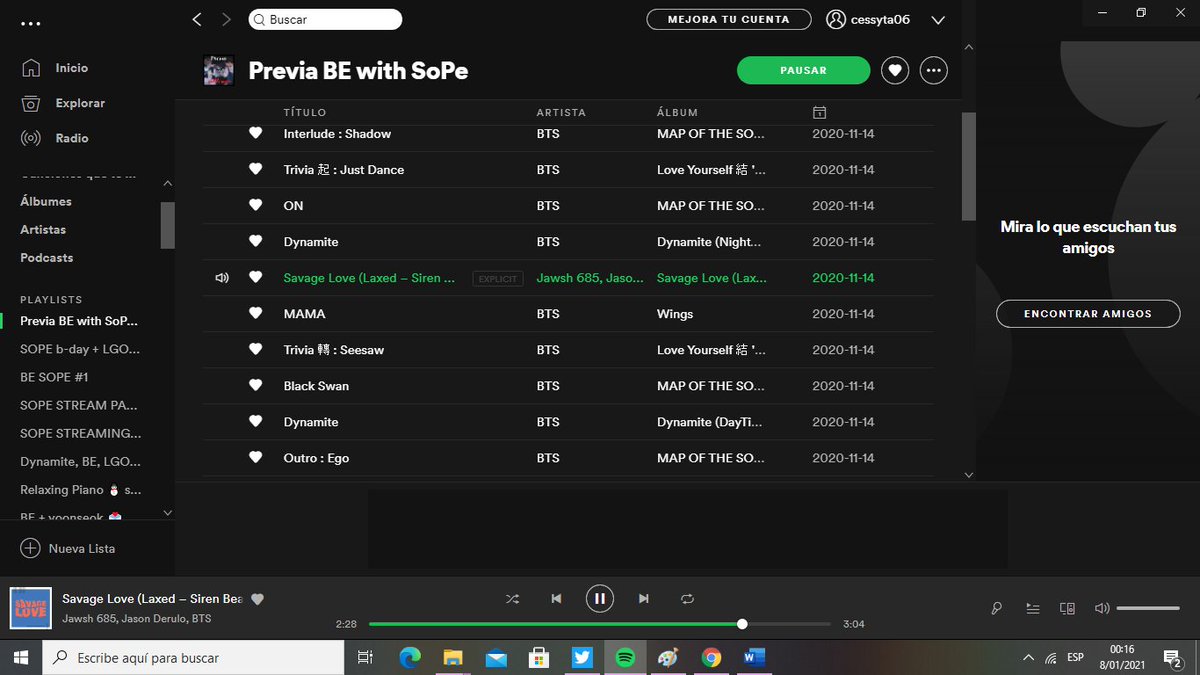The width and height of the screenshot is (1200, 675).
Task: Toggle like on Savage Love row
Action: click(255, 277)
